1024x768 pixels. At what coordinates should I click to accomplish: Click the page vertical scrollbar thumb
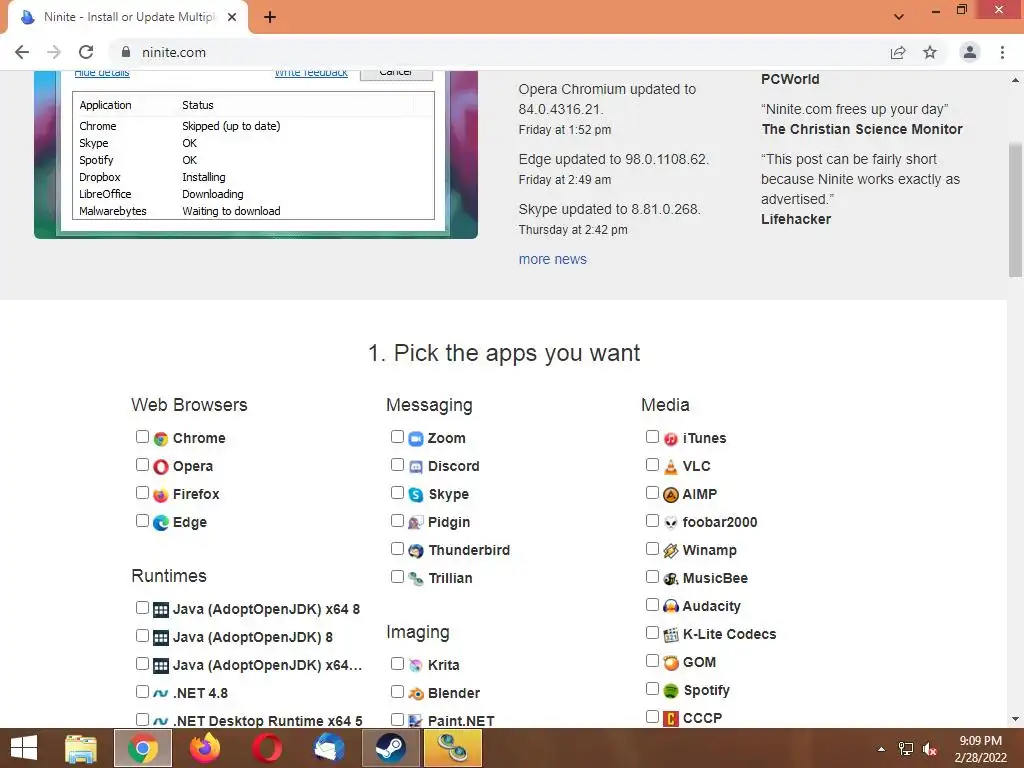point(1015,209)
